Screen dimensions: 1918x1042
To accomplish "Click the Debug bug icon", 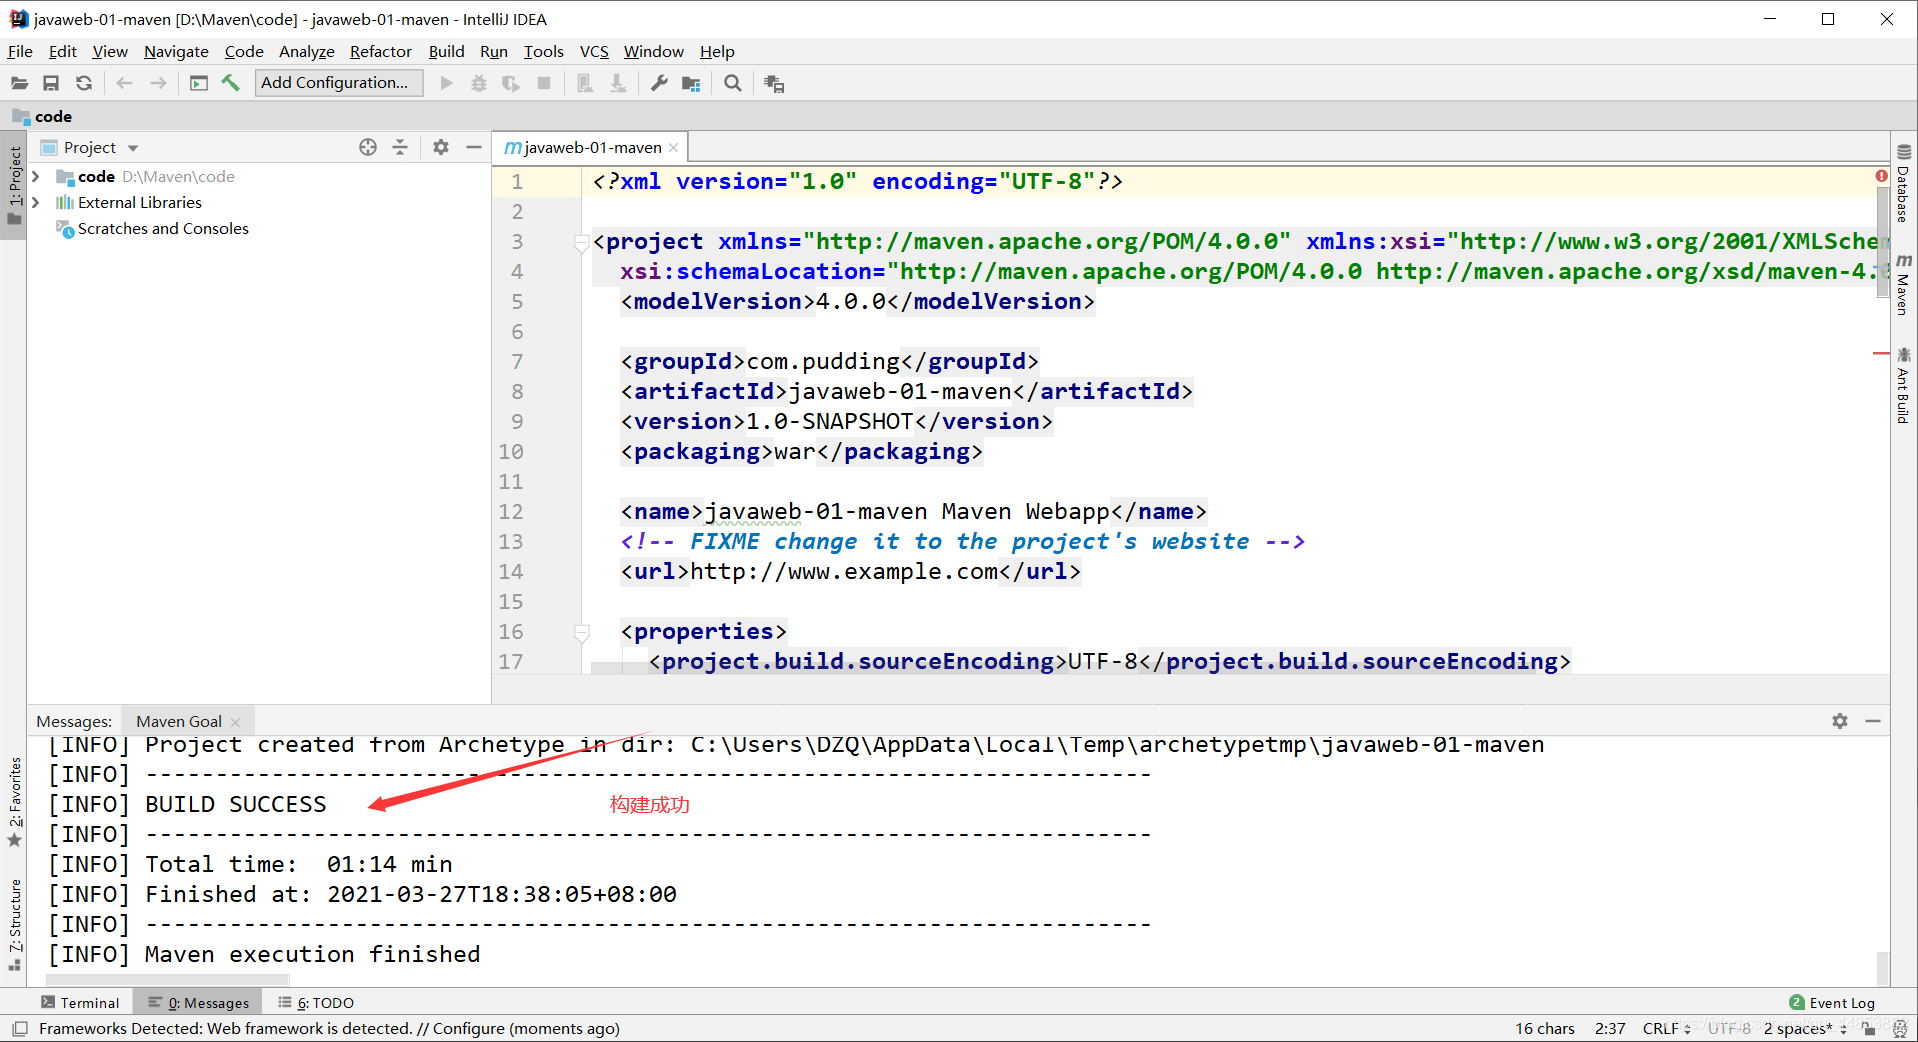I will pyautogui.click(x=479, y=83).
